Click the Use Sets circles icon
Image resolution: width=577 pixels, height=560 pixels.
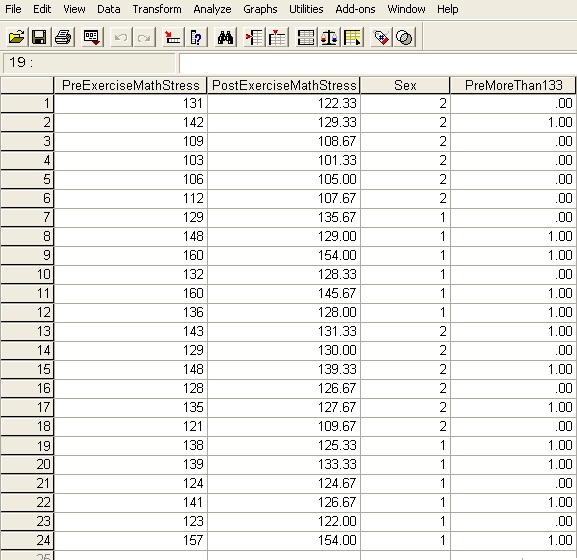tap(404, 37)
